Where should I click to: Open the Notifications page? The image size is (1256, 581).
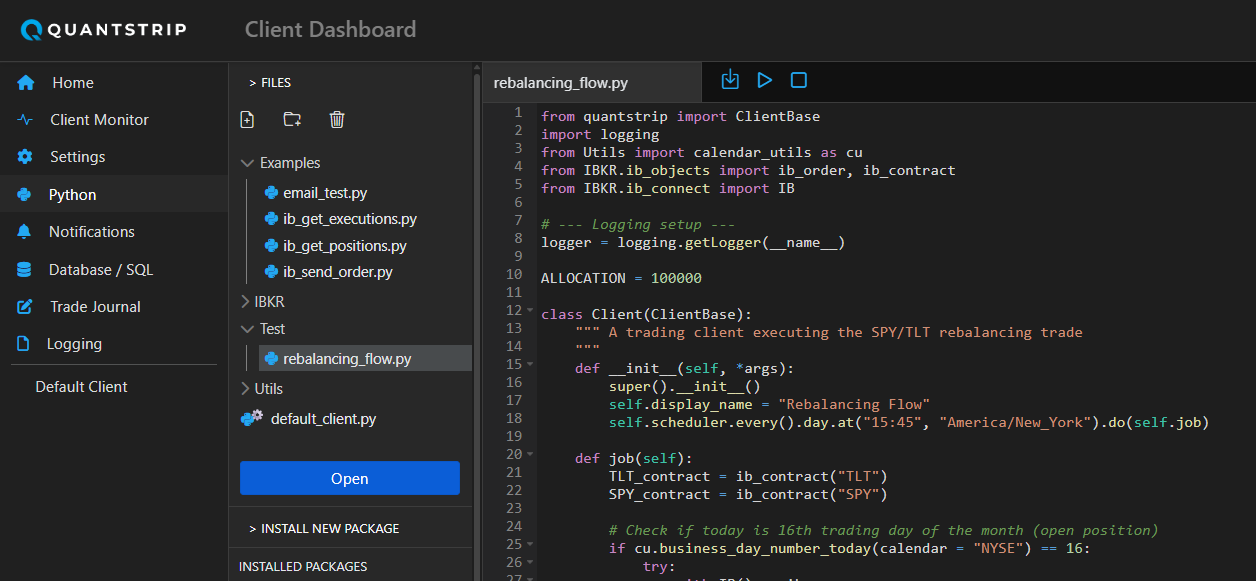click(x=91, y=231)
